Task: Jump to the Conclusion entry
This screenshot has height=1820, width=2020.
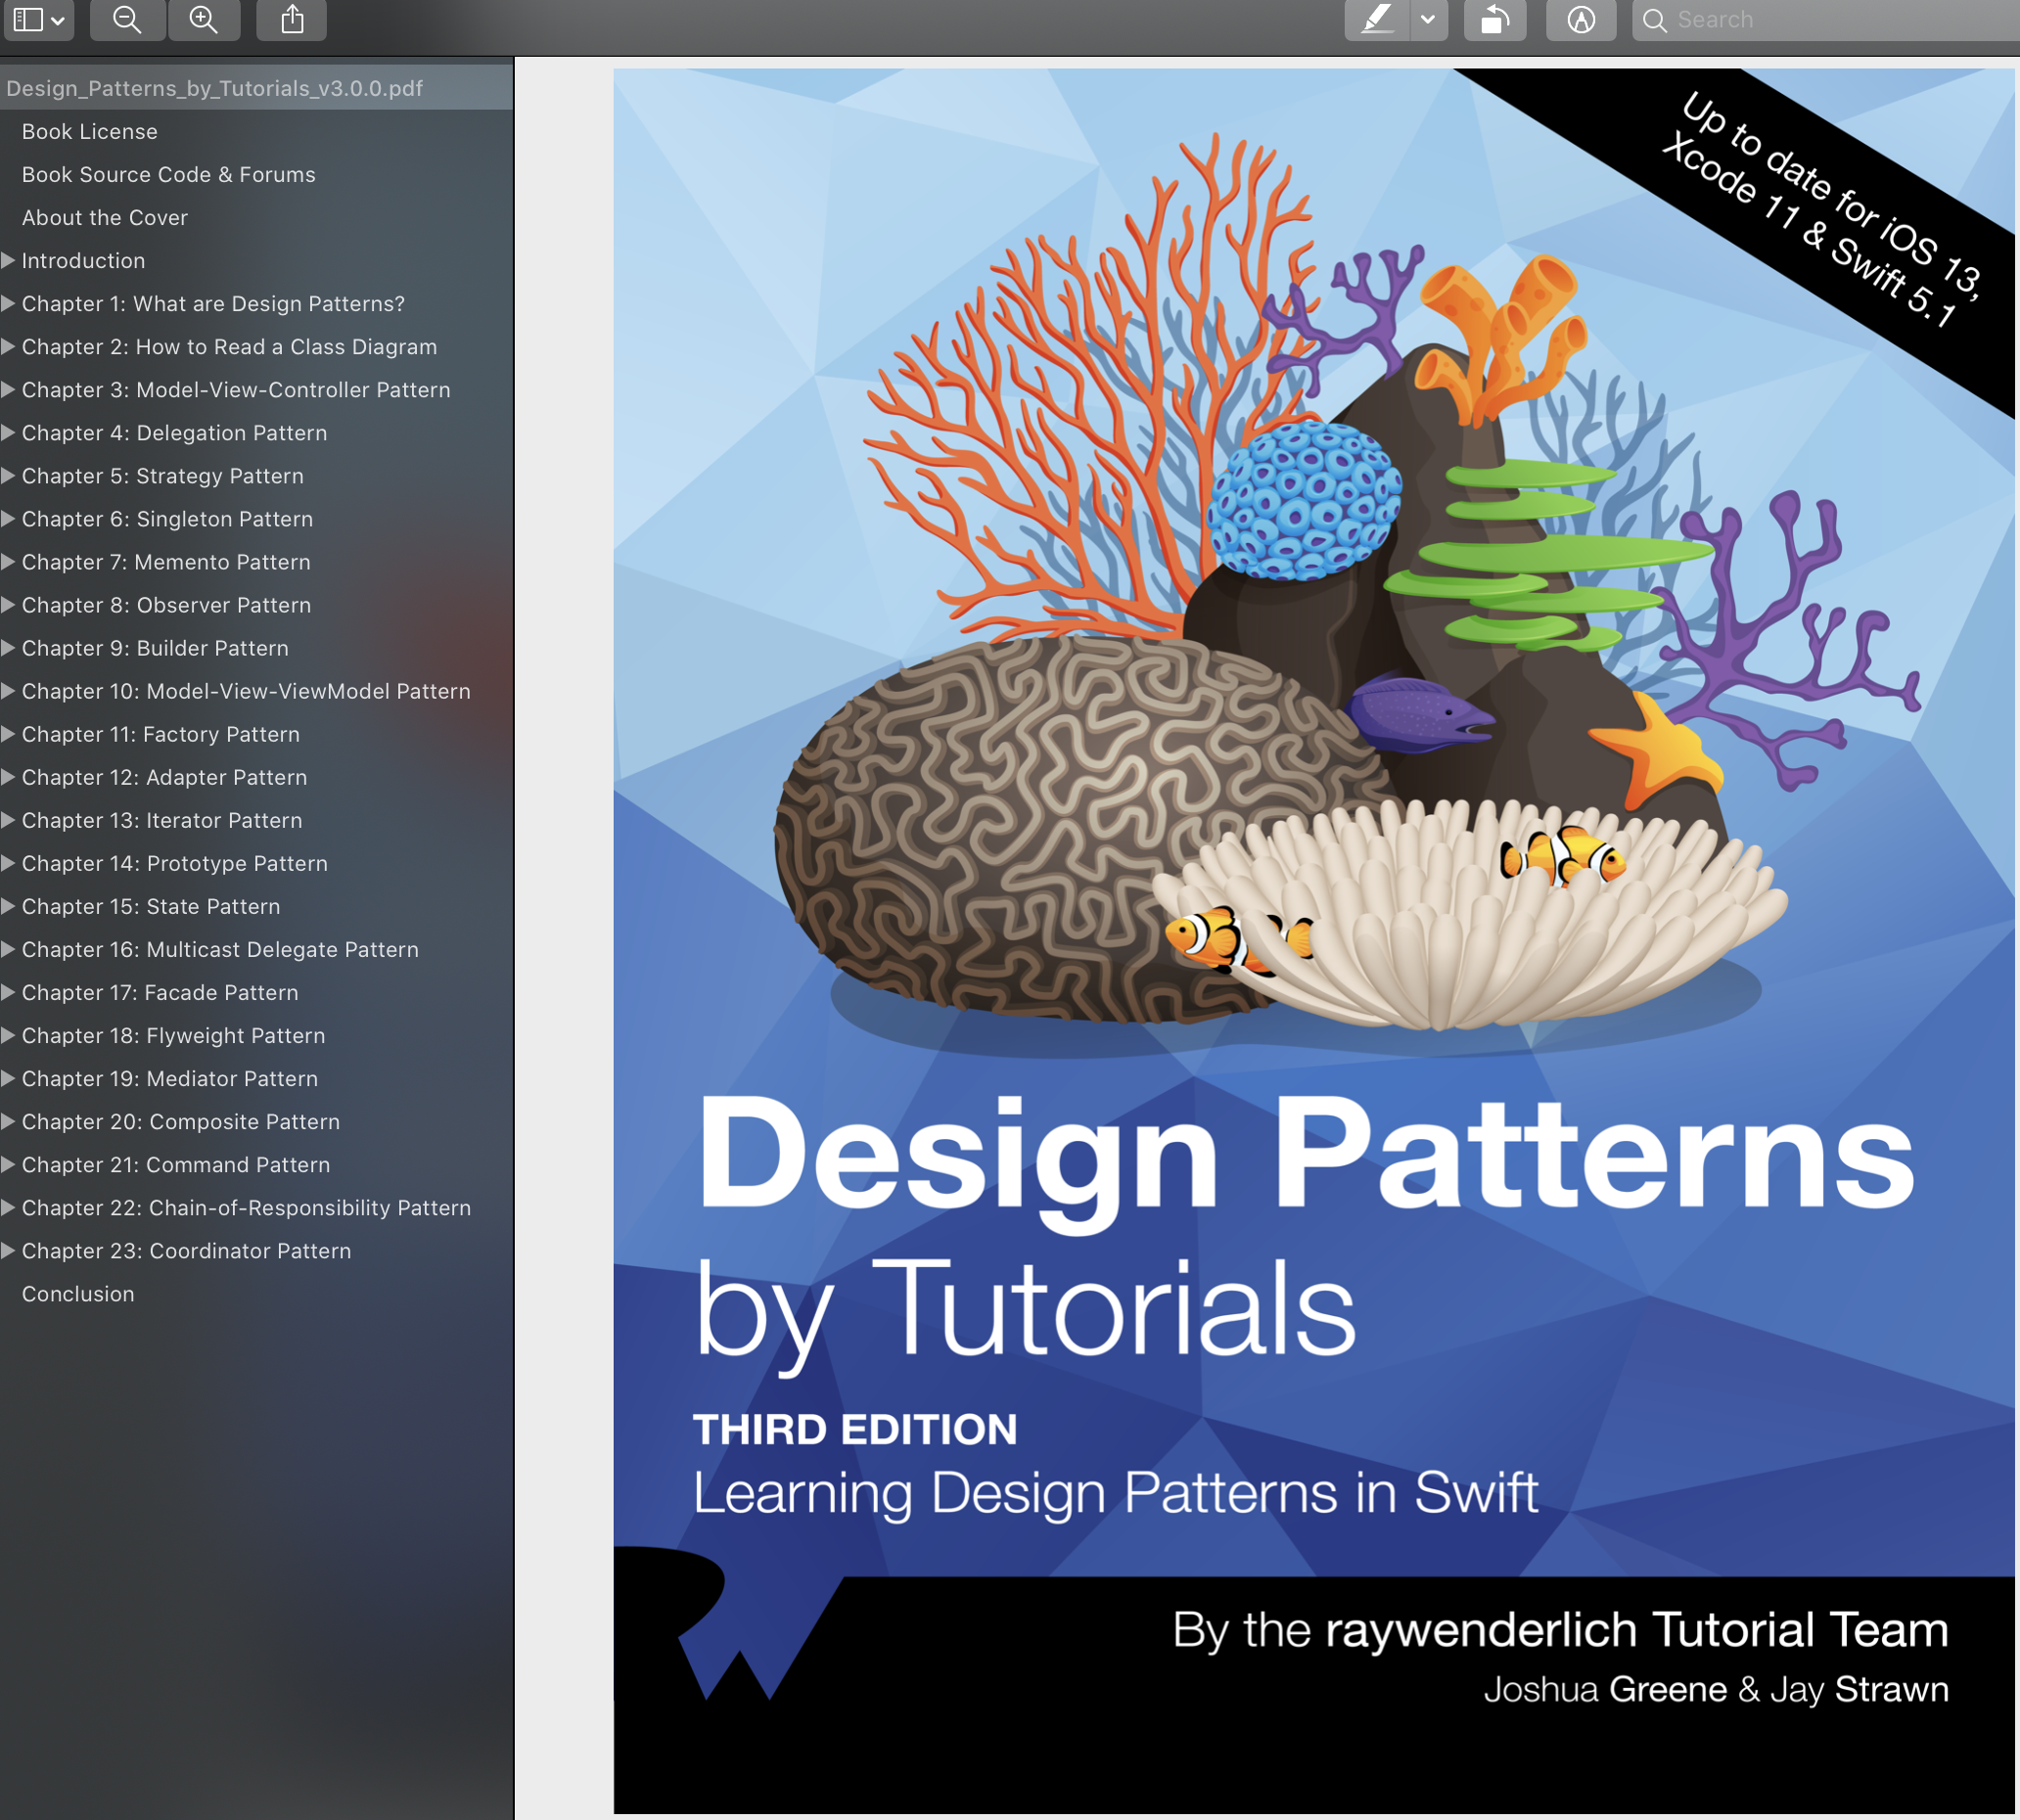Action: point(78,1293)
